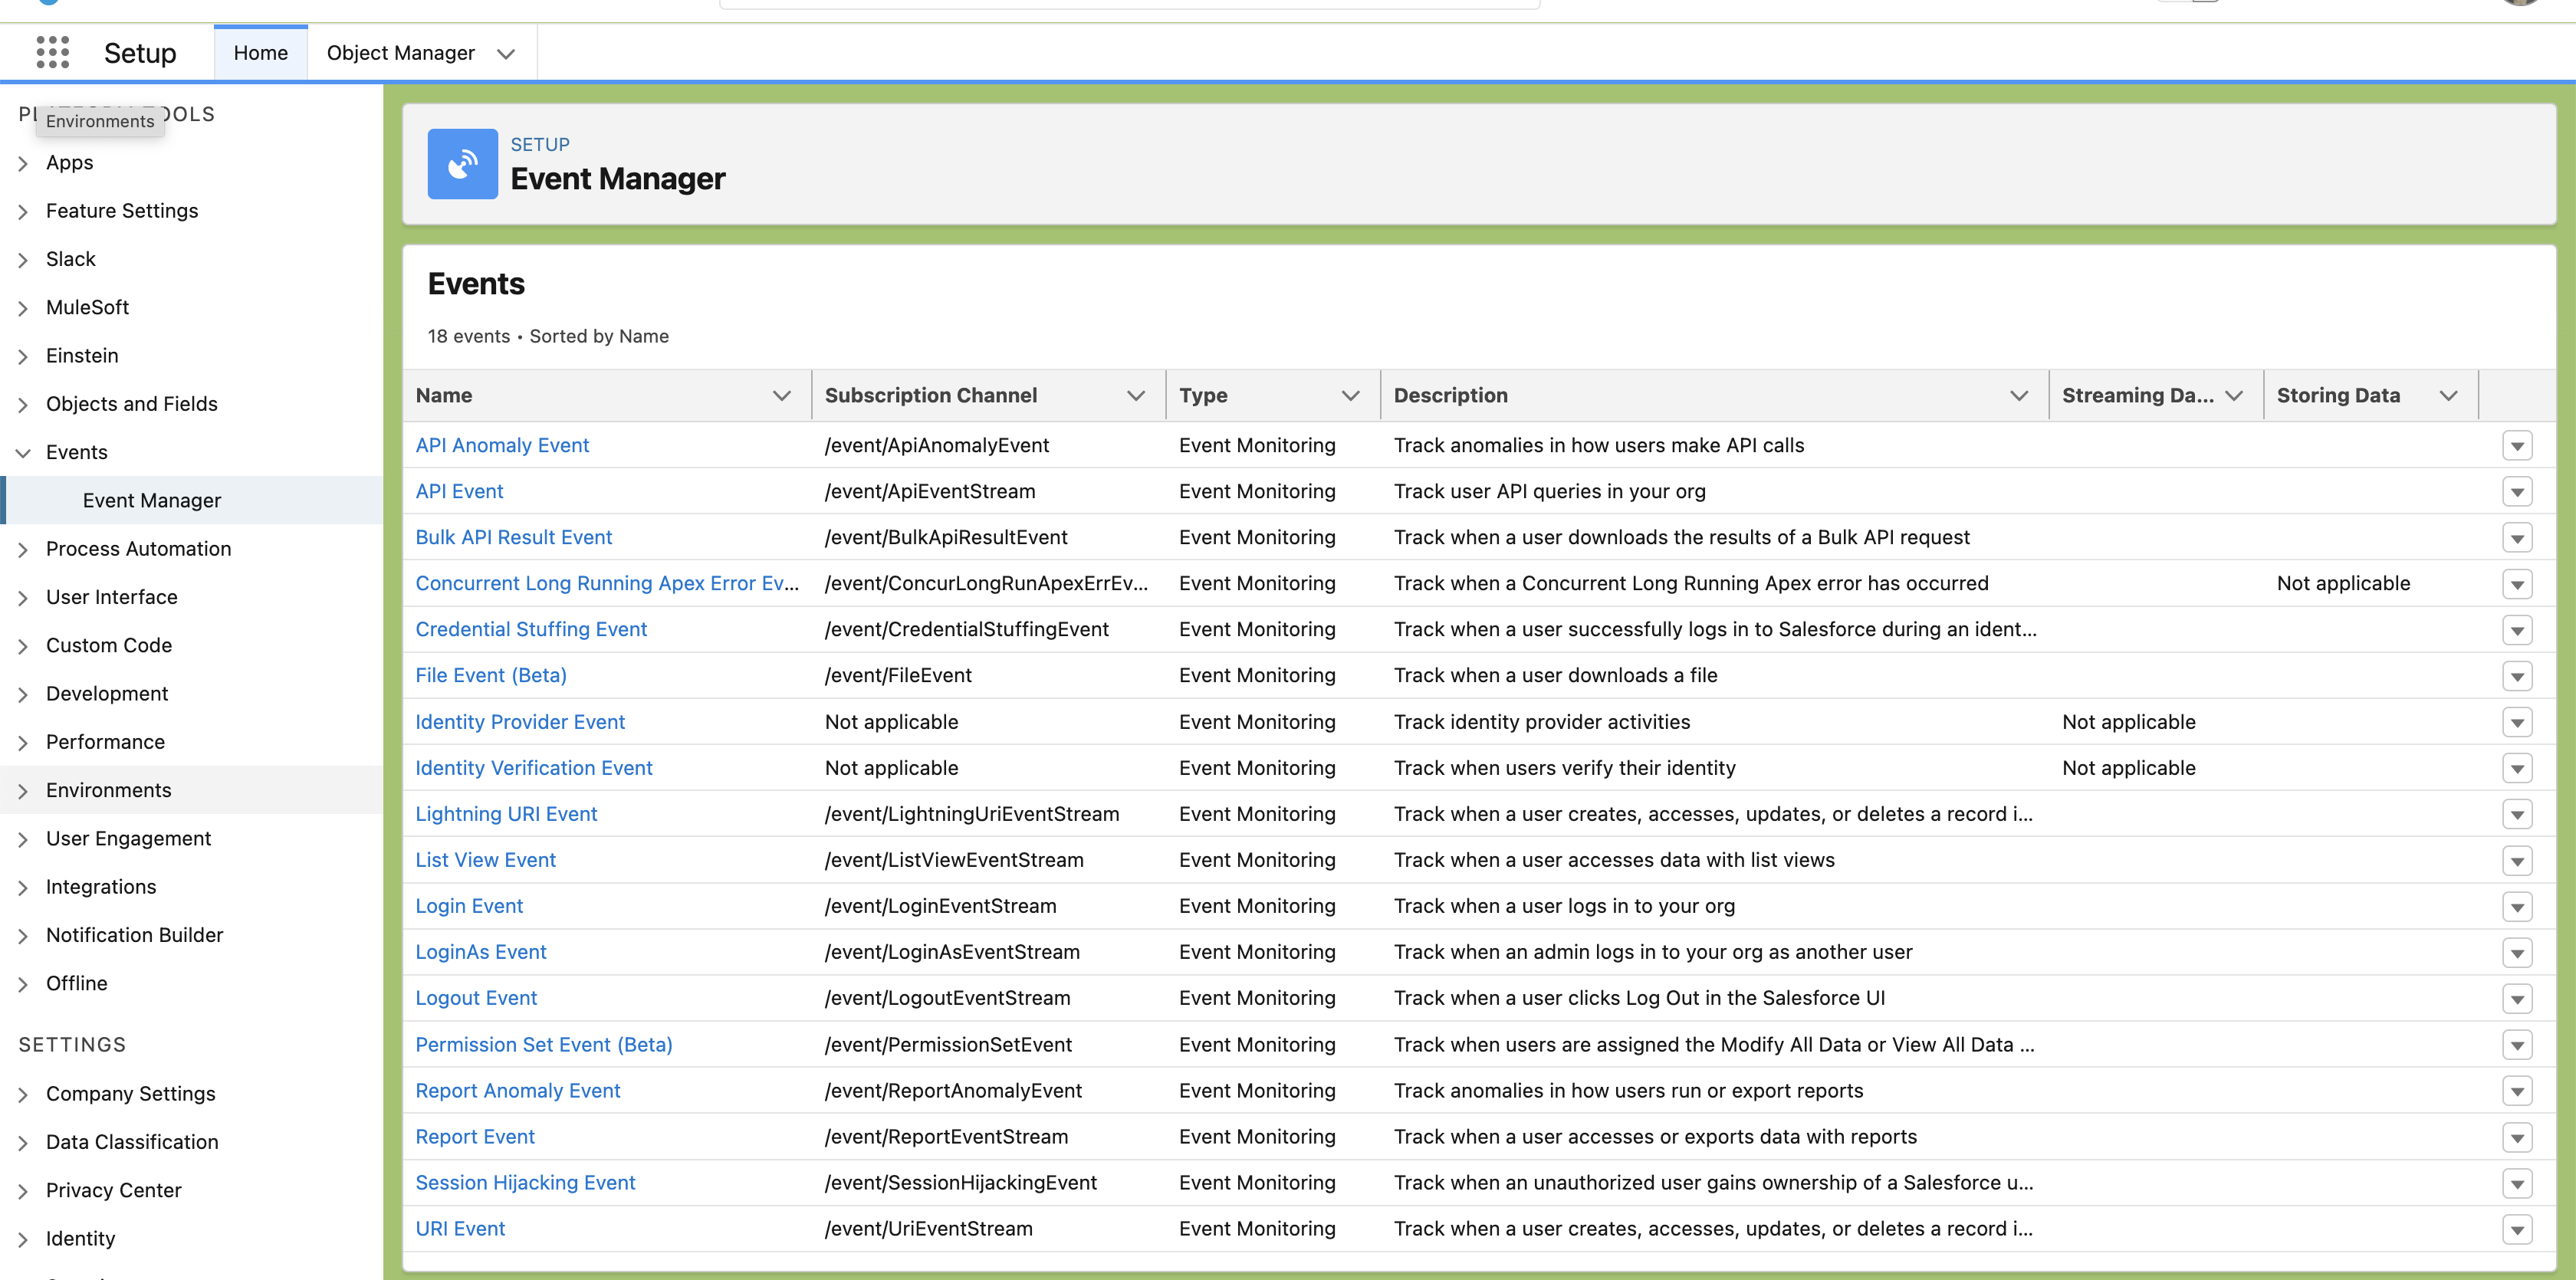Select Event Manager in the sidebar
The image size is (2576, 1280).
(x=152, y=500)
